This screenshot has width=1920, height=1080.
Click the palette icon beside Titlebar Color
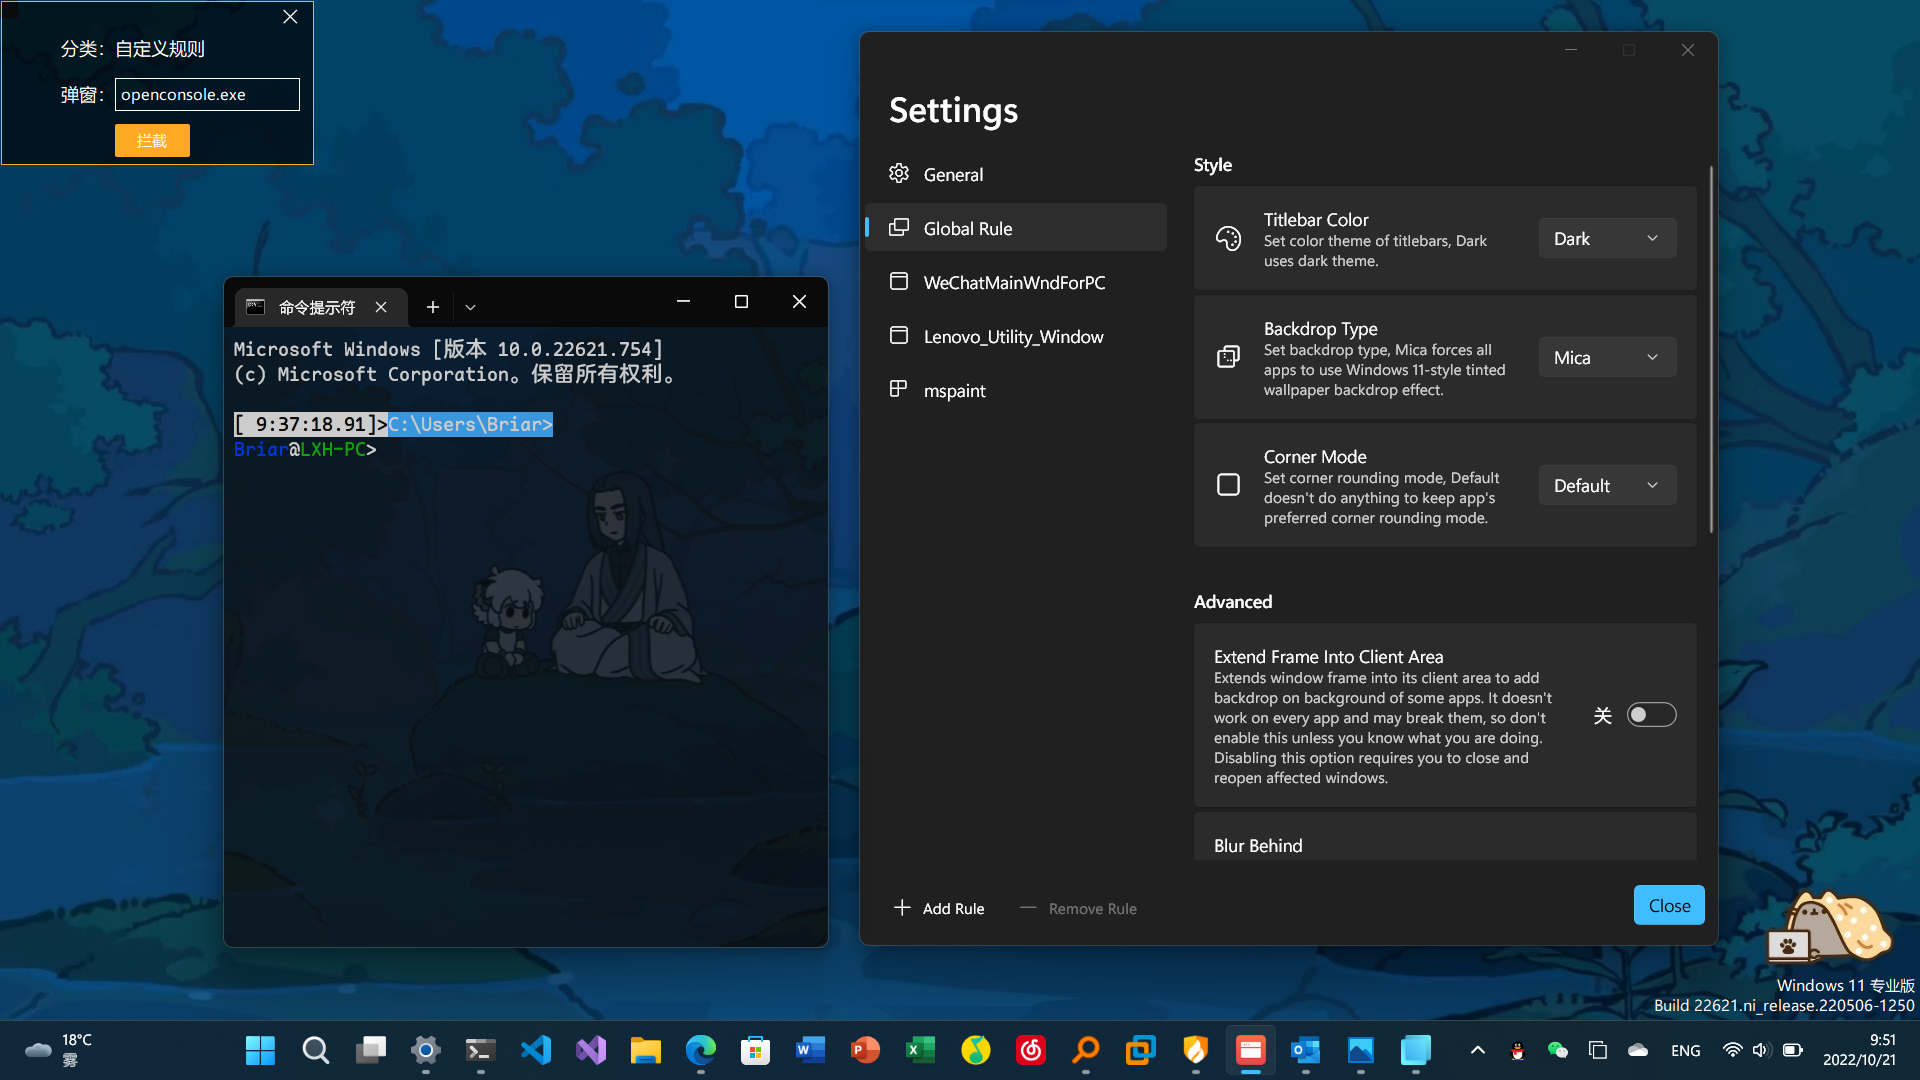(x=1229, y=238)
